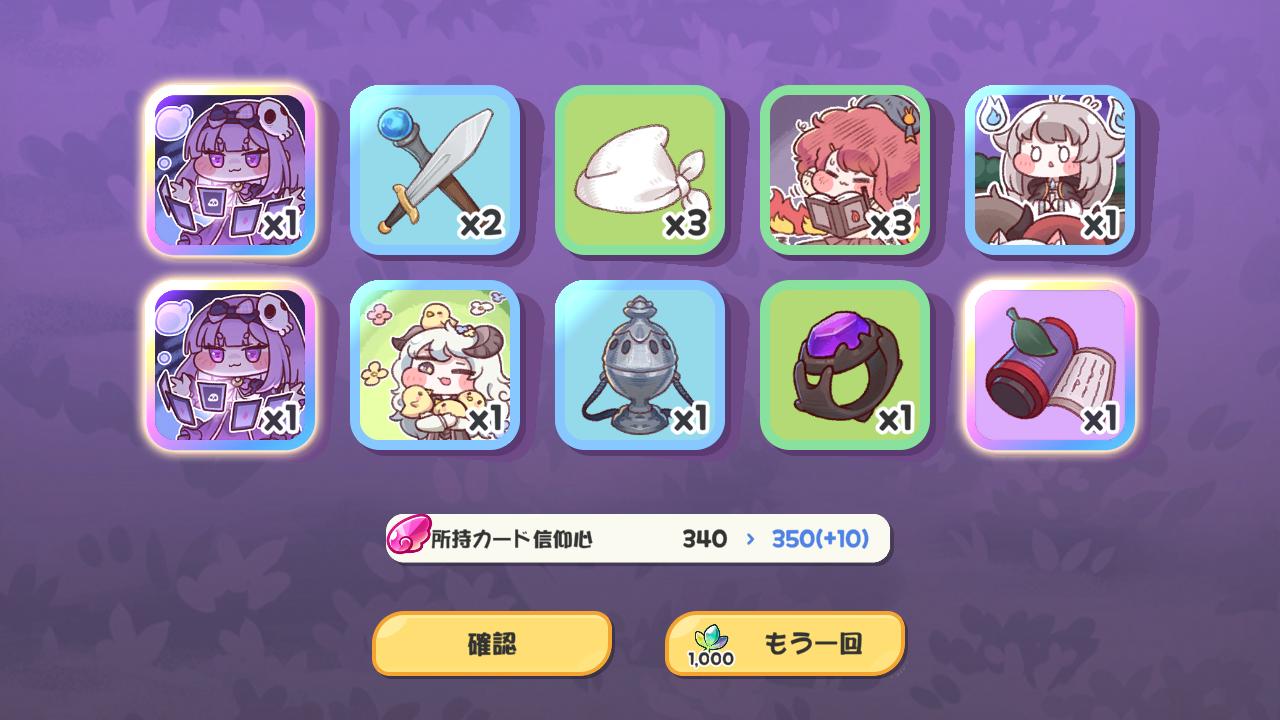
Task: Click the arrow between 340 and 350
Action: click(750, 539)
